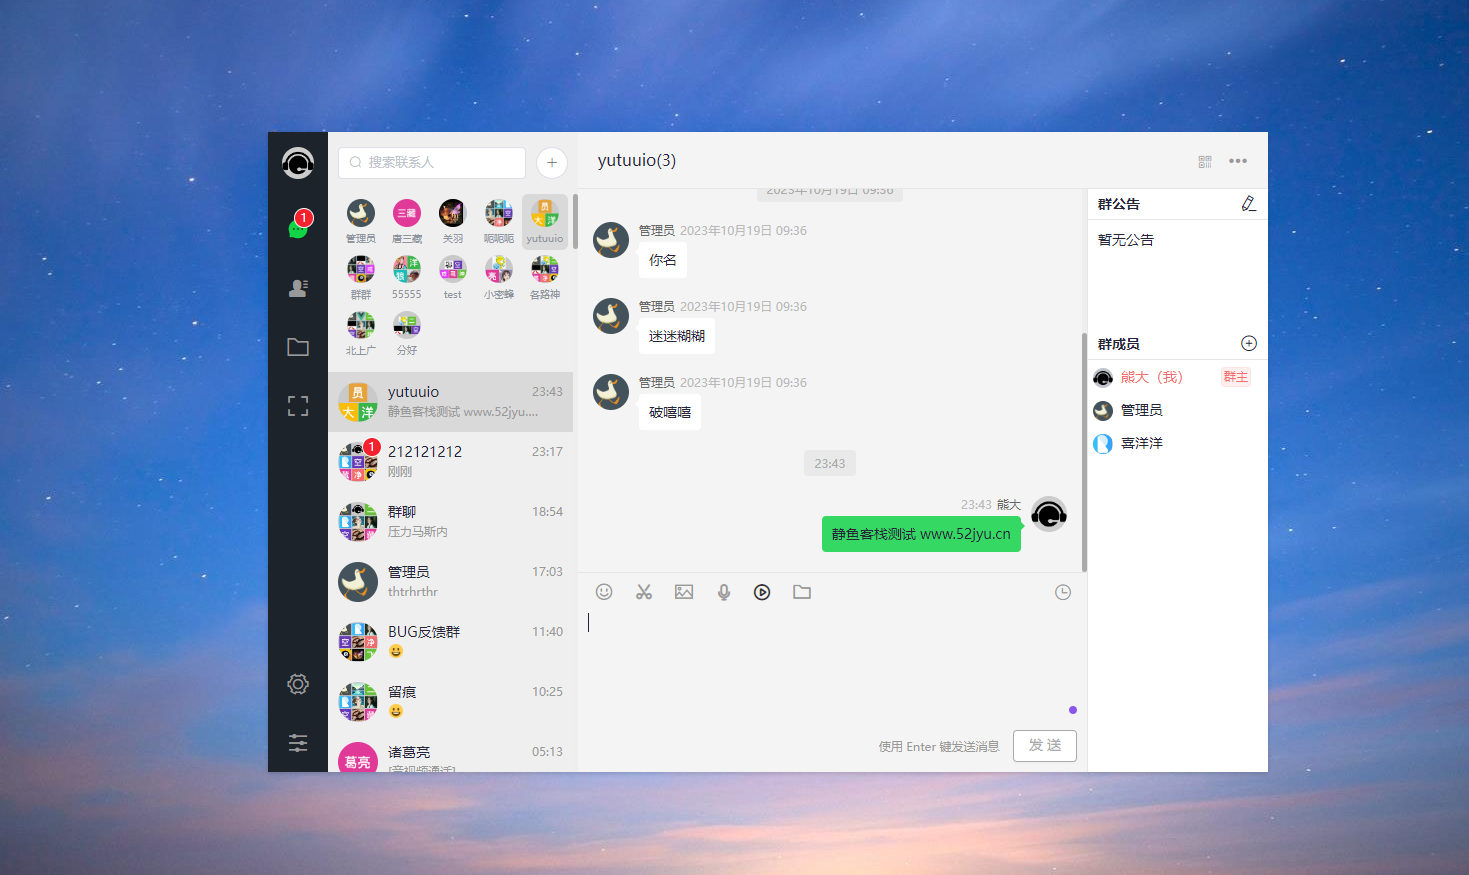The height and width of the screenshot is (875, 1469).
Task: Open the BUG反馈群 conversation
Action: pos(450,642)
